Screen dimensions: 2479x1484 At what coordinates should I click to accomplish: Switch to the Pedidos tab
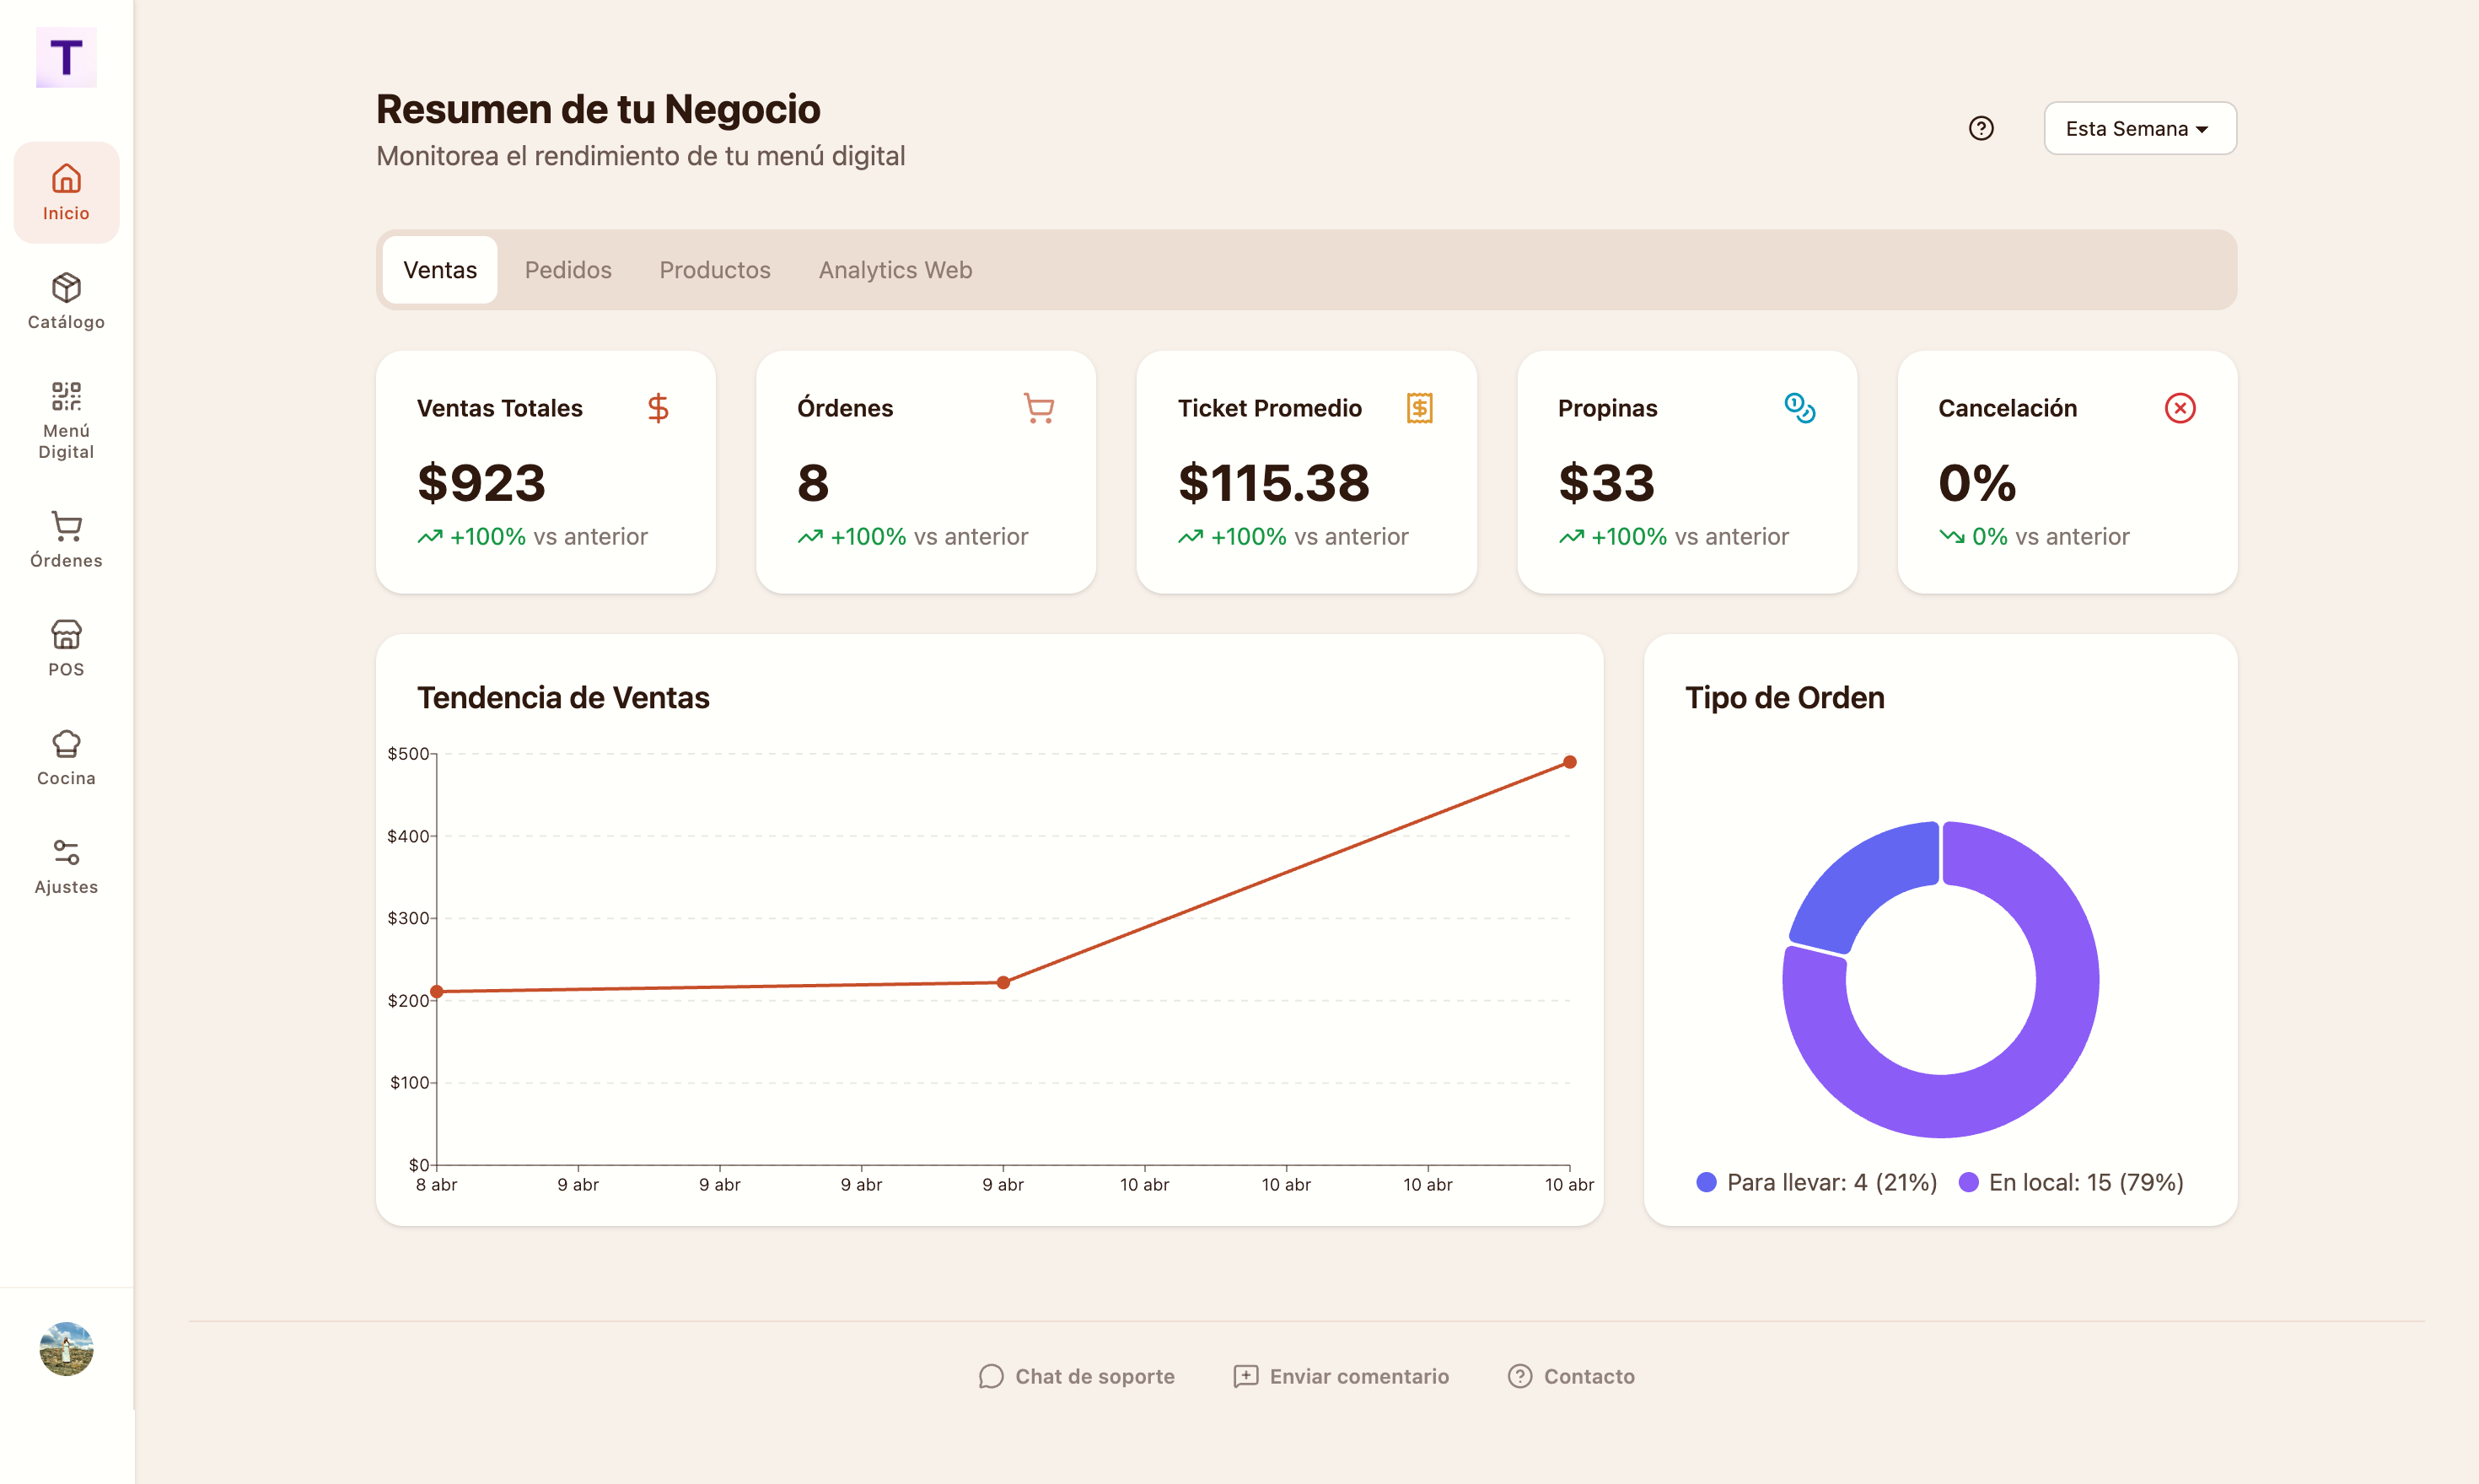(x=568, y=270)
